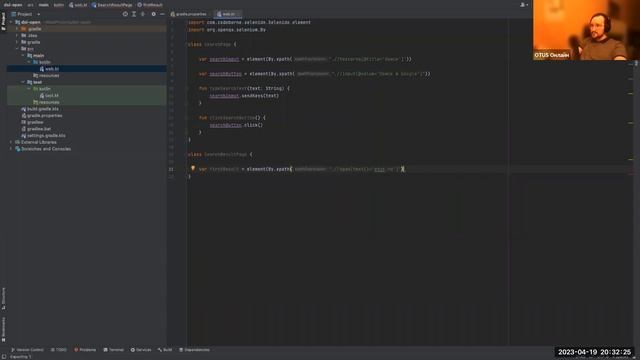The height and width of the screenshot is (360, 640).
Task: Expand Scratches and Consoles node
Action: pos(11,149)
